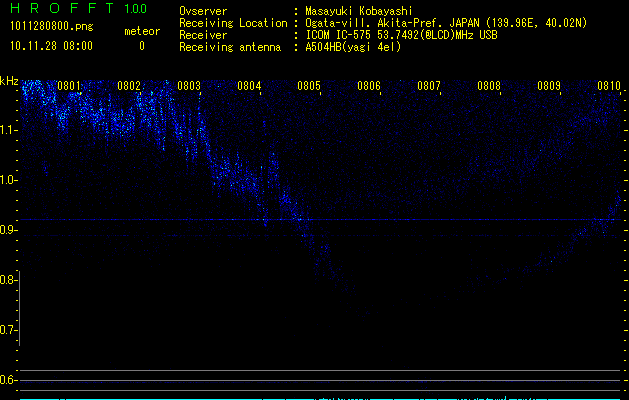Click the meteor count label
This screenshot has height=400, width=629.
pyautogui.click(x=142, y=31)
